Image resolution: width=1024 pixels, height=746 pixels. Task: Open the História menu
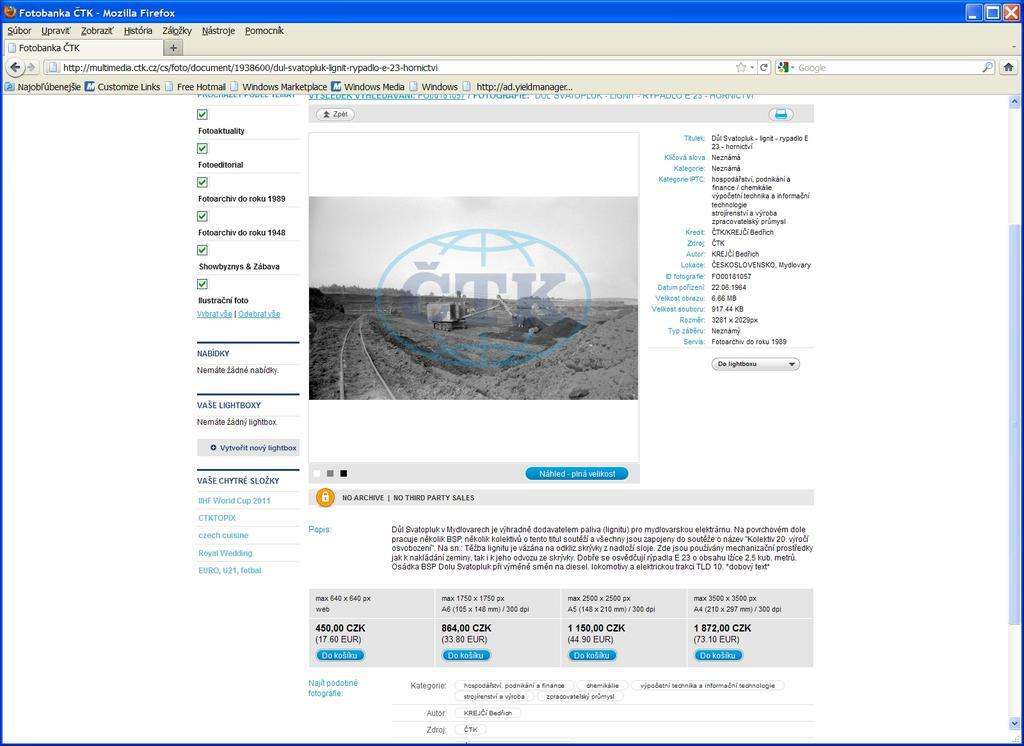pos(138,31)
